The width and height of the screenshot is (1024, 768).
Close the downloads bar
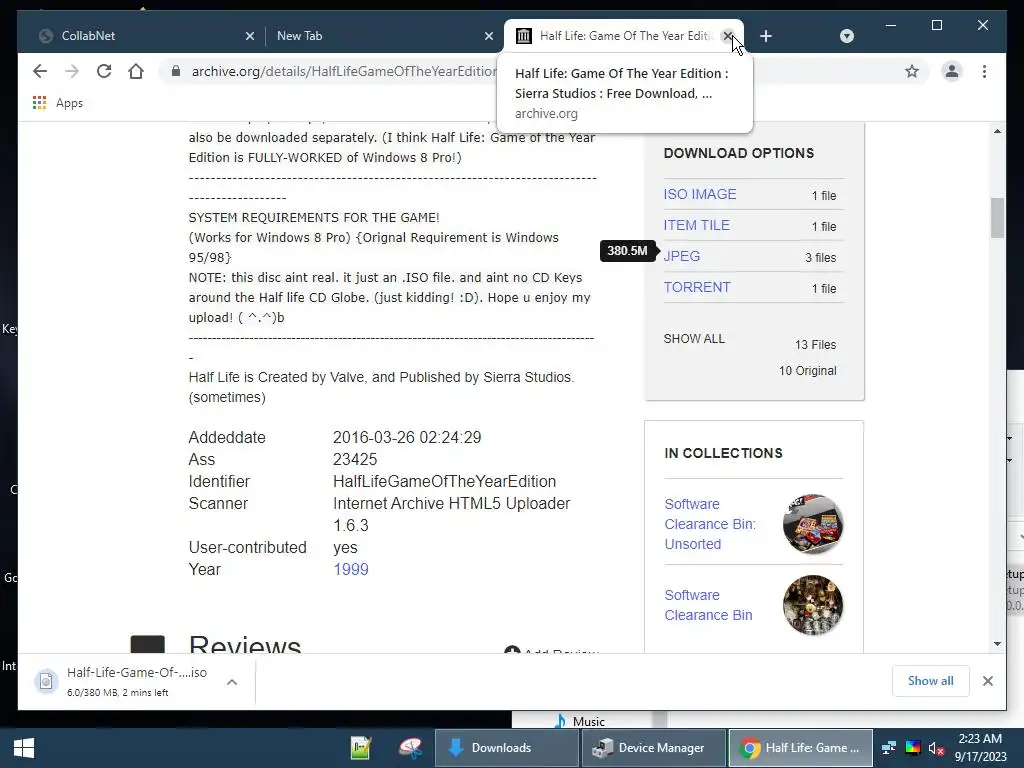[987, 681]
